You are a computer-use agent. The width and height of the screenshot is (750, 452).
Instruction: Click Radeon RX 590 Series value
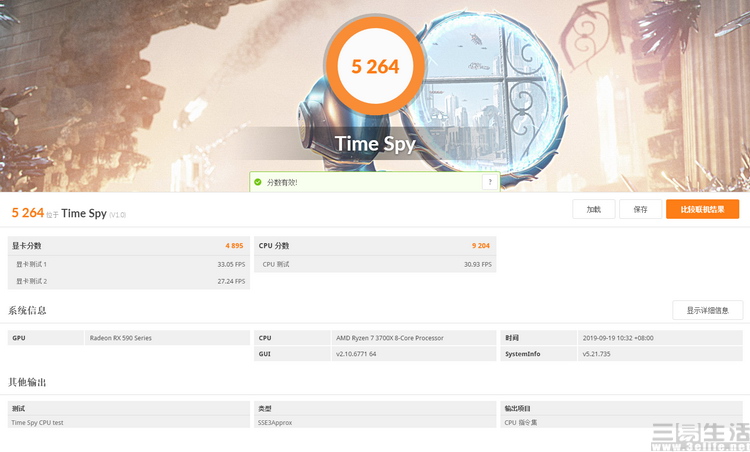click(121, 338)
